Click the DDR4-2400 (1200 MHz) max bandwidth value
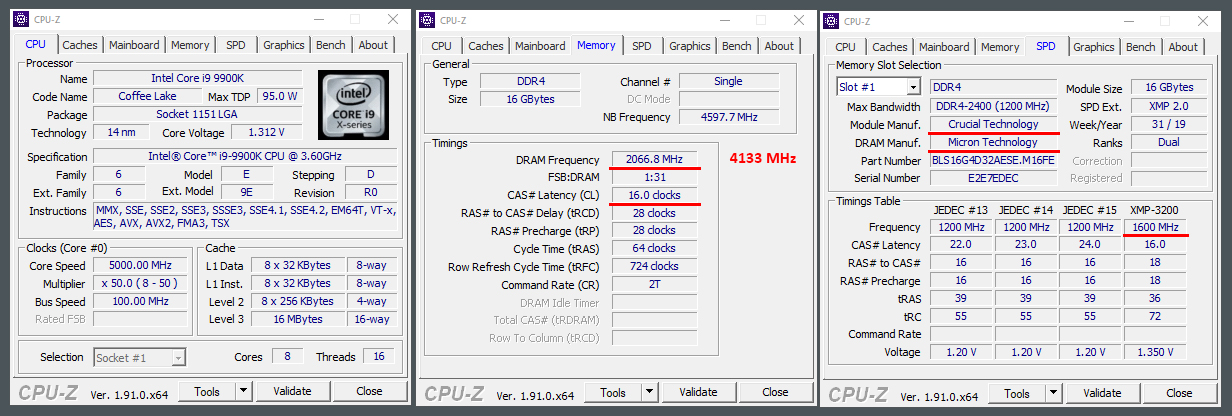1232x416 pixels. [x=993, y=107]
